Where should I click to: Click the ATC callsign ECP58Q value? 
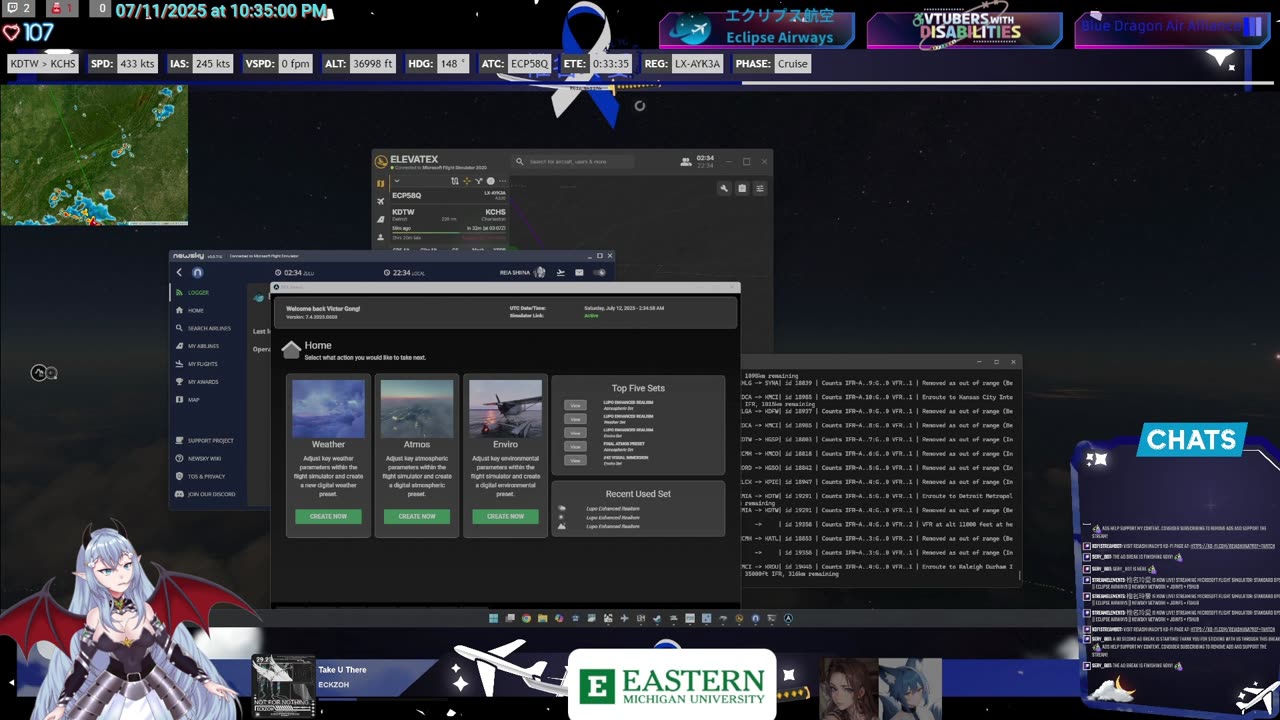pos(529,63)
